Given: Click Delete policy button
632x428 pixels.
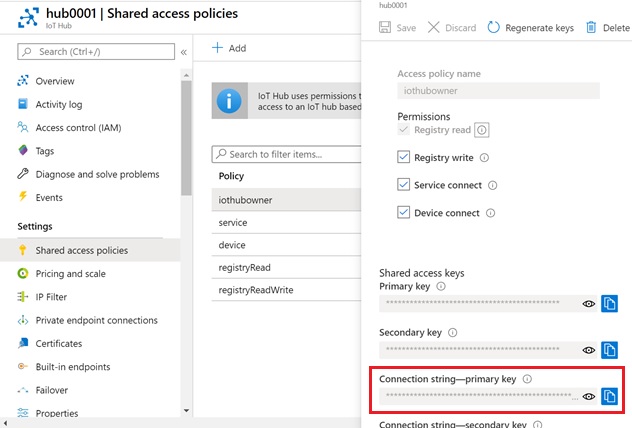Looking at the screenshot, I should (608, 27).
